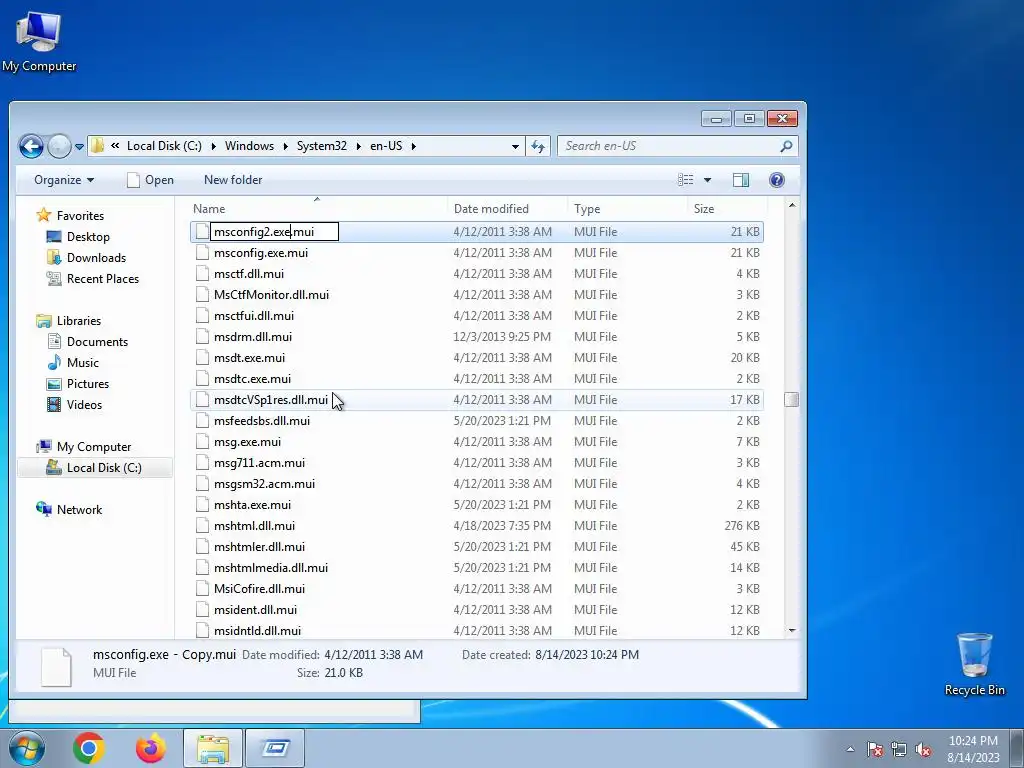Sort by the Type column header
Screen dimensions: 1024x768
[x=627, y=209]
